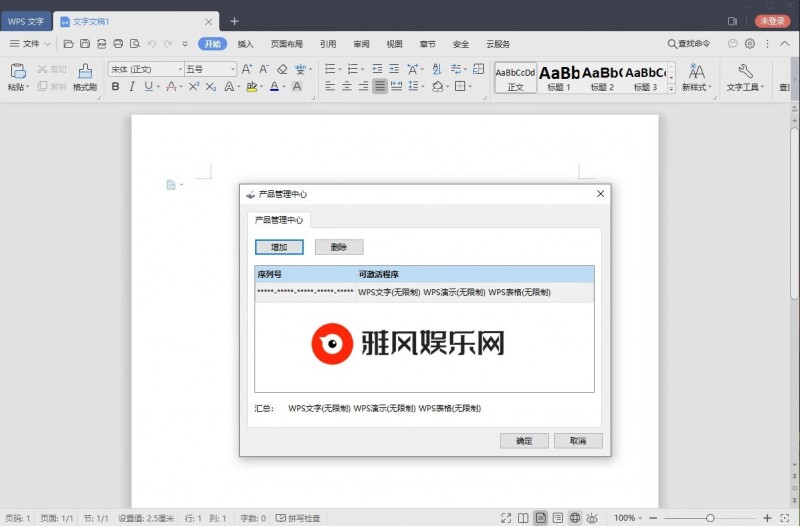This screenshot has width=800, height=526.
Task: Click the print icon in quick toolbar
Action: click(x=118, y=44)
